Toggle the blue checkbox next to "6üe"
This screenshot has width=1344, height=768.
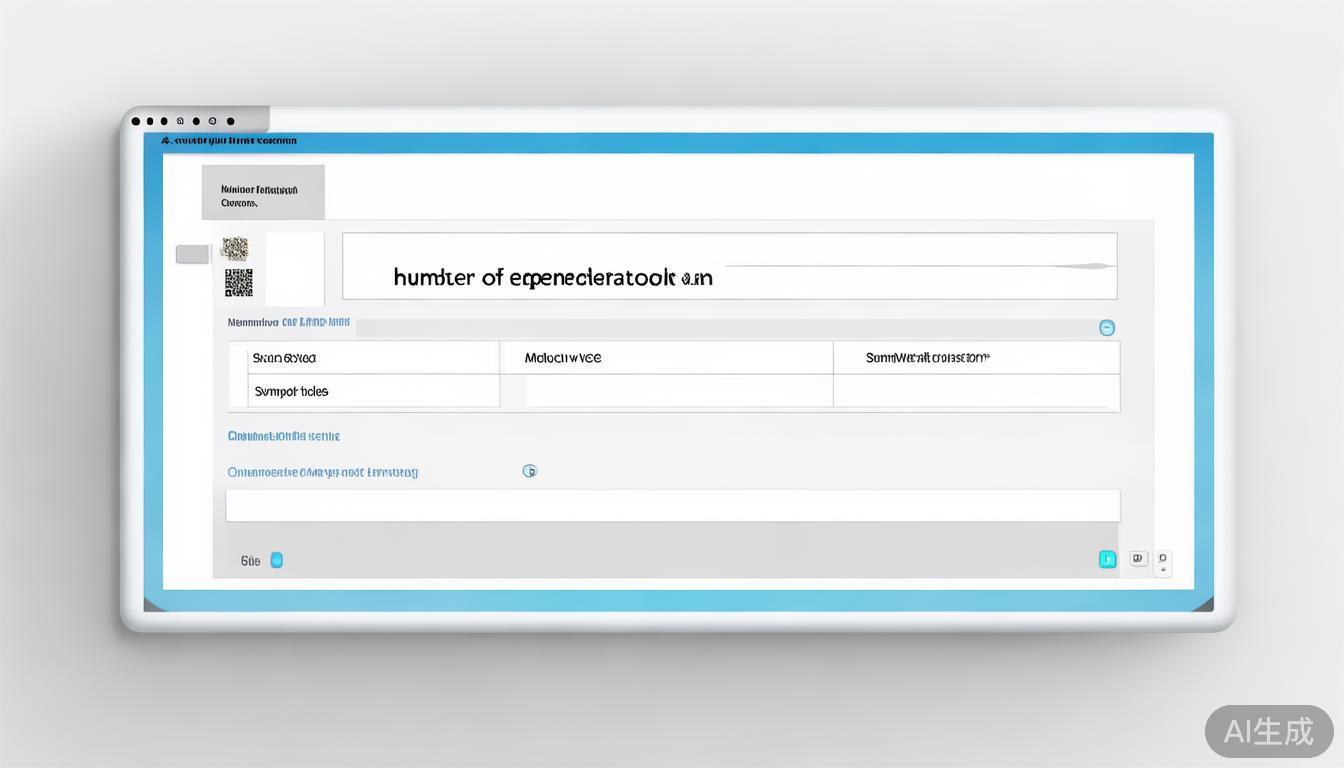click(x=277, y=560)
